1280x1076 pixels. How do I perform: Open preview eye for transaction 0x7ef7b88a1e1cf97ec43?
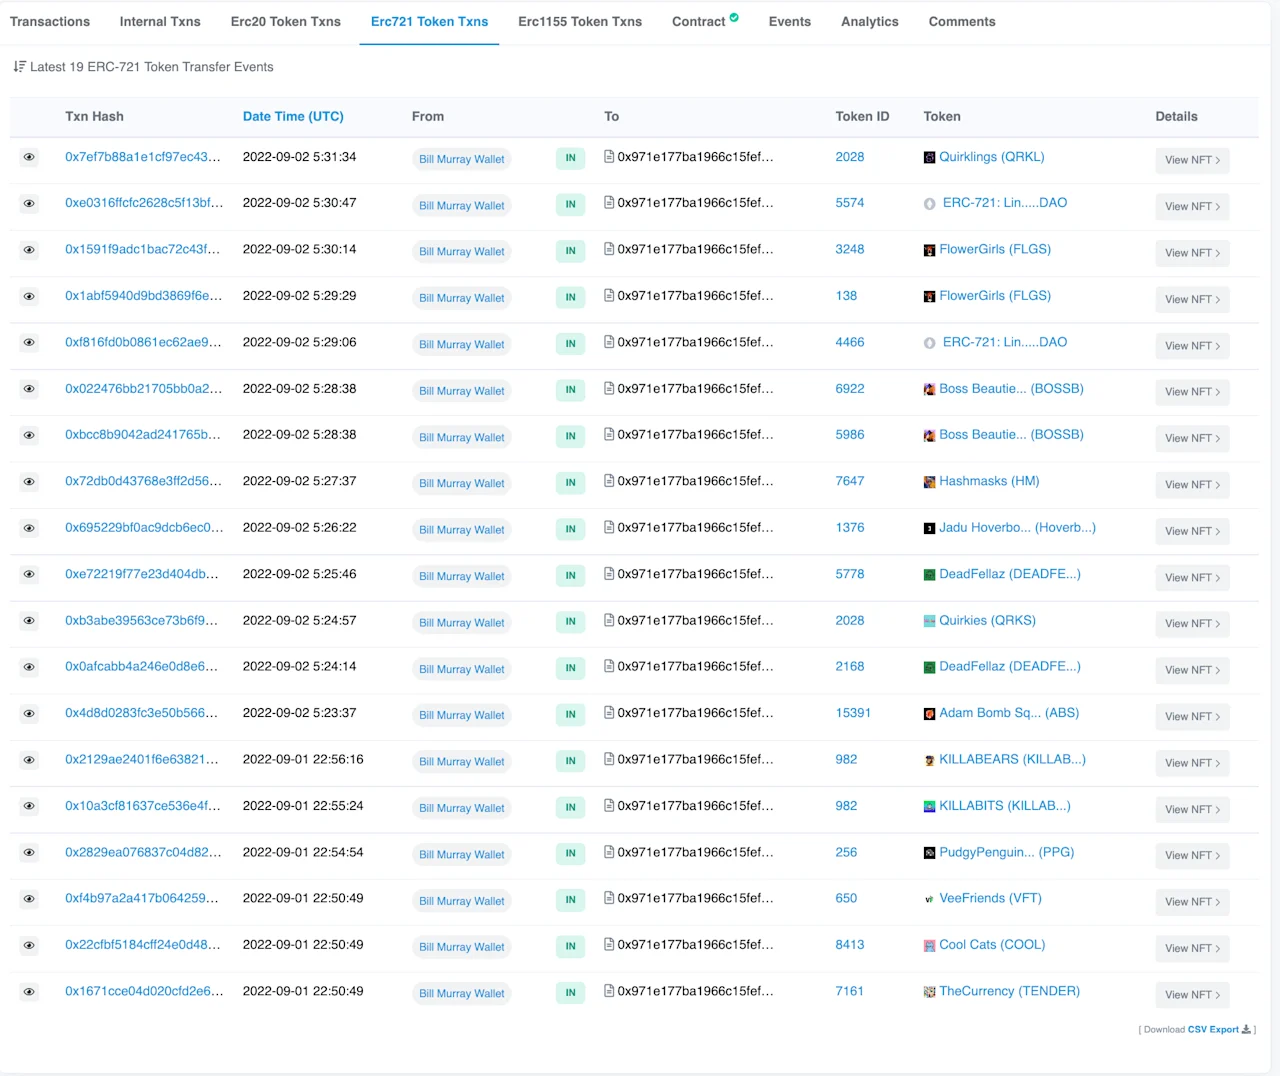tap(29, 157)
